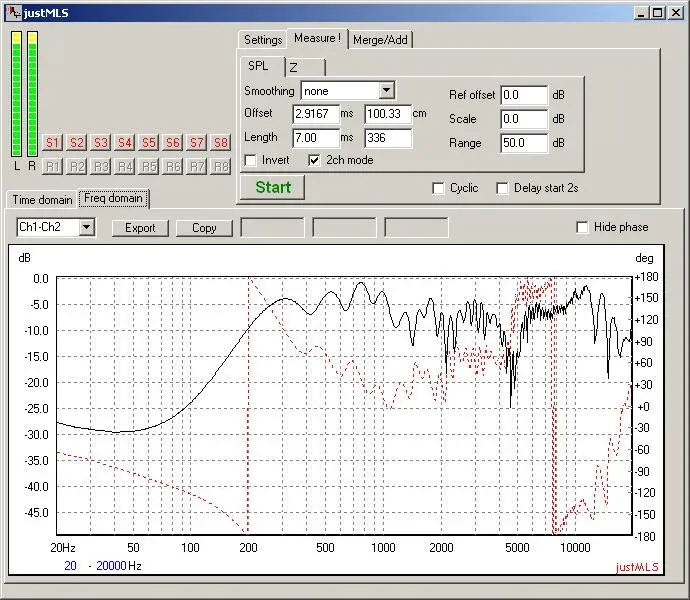Switch to the Z sub-tab
This screenshot has height=600, width=690.
click(306, 67)
